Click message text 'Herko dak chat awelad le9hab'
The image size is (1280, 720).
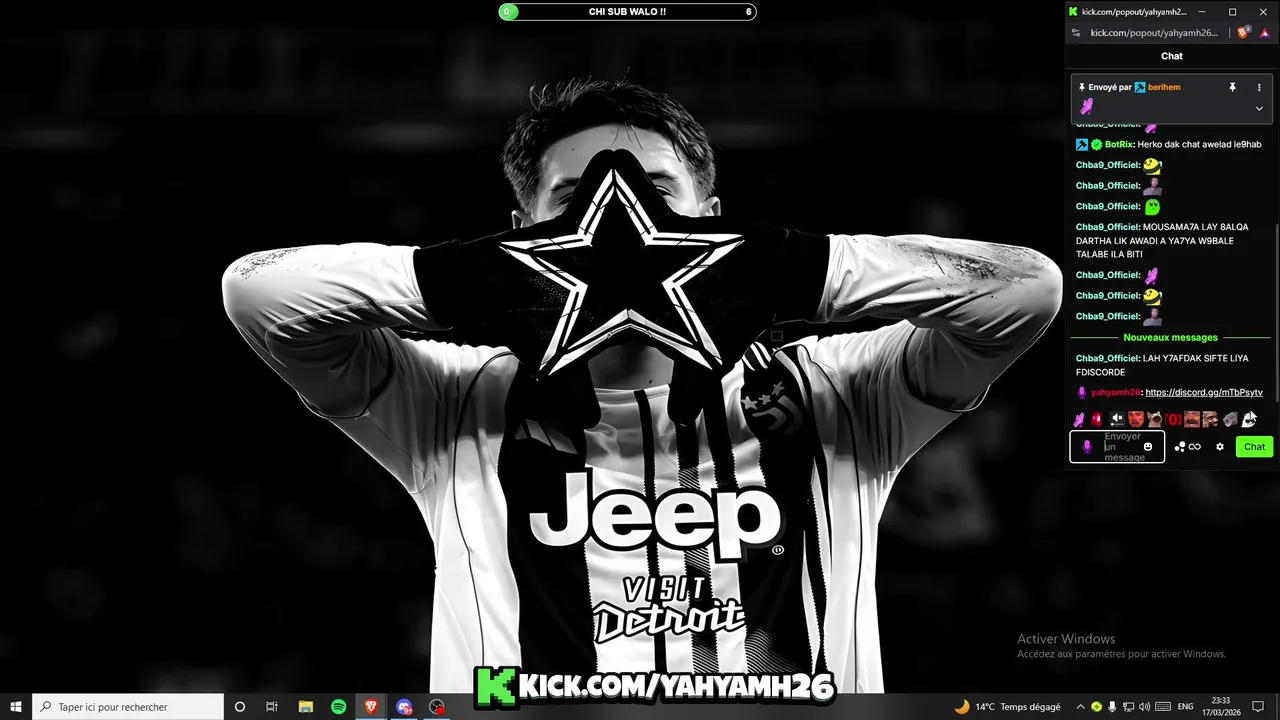1199,144
